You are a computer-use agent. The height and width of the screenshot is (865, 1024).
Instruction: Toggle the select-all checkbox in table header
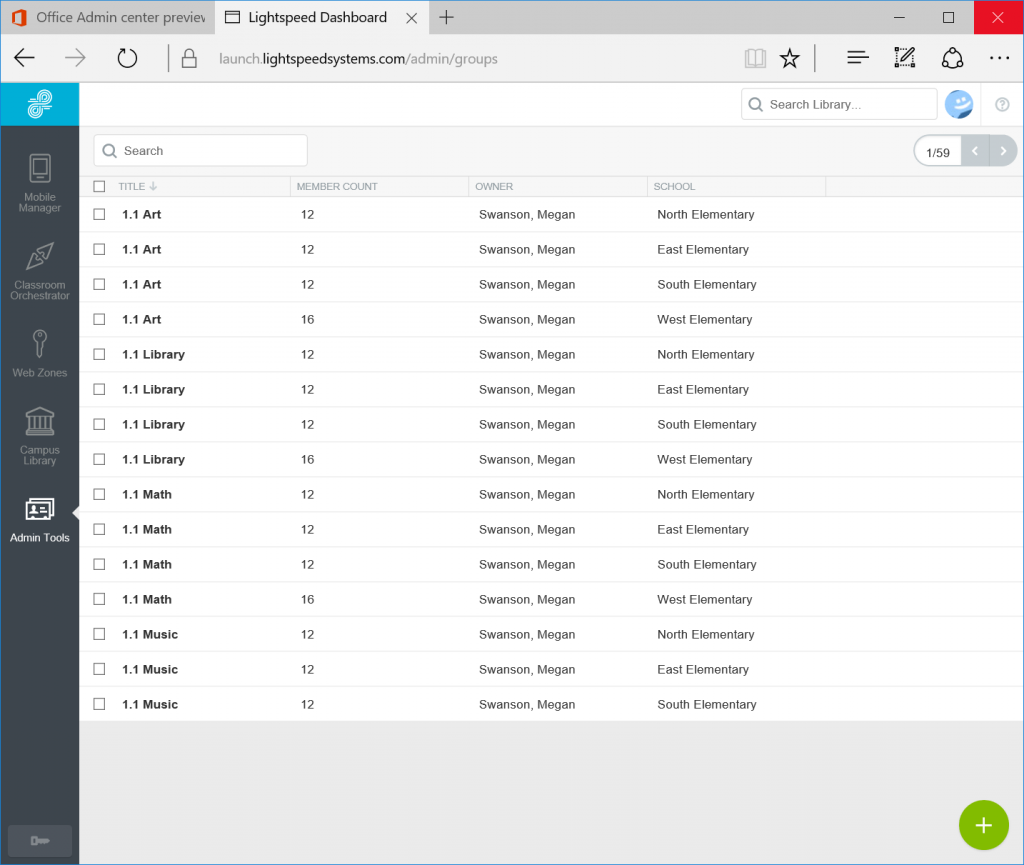pyautogui.click(x=99, y=186)
